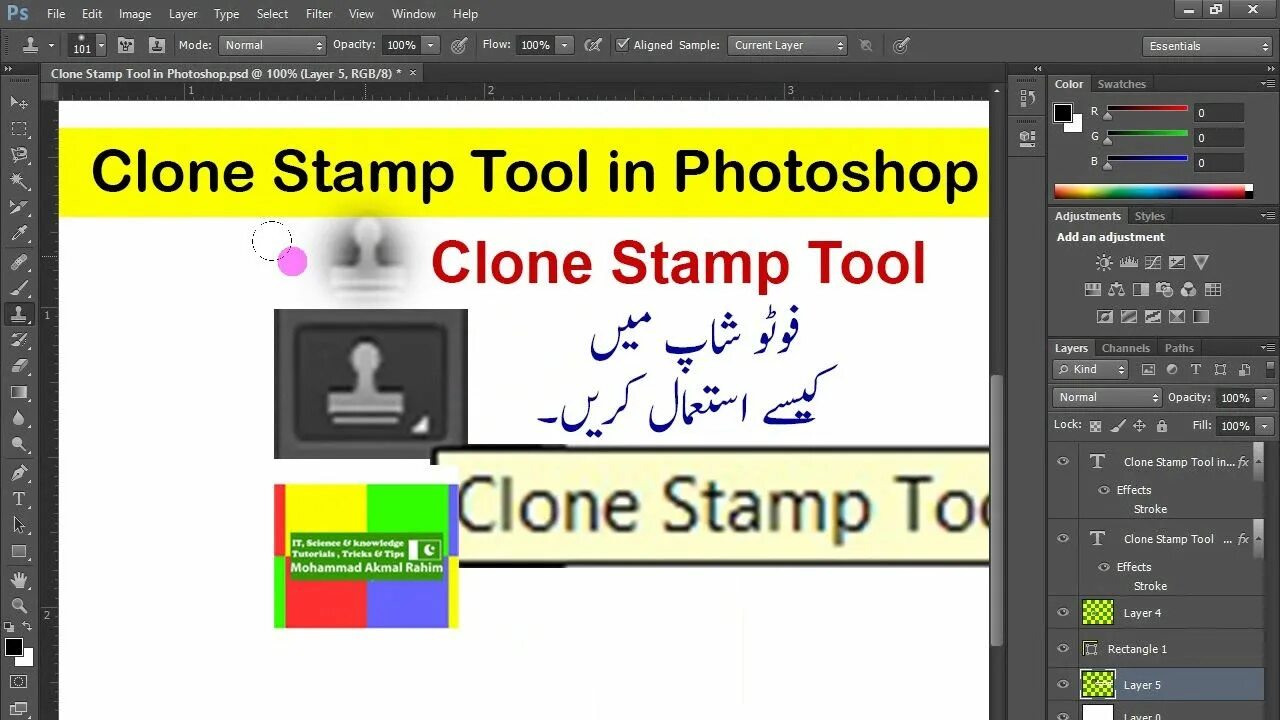This screenshot has width=1280, height=720.
Task: Toggle lock transparent pixels
Action: pyautogui.click(x=1095, y=426)
